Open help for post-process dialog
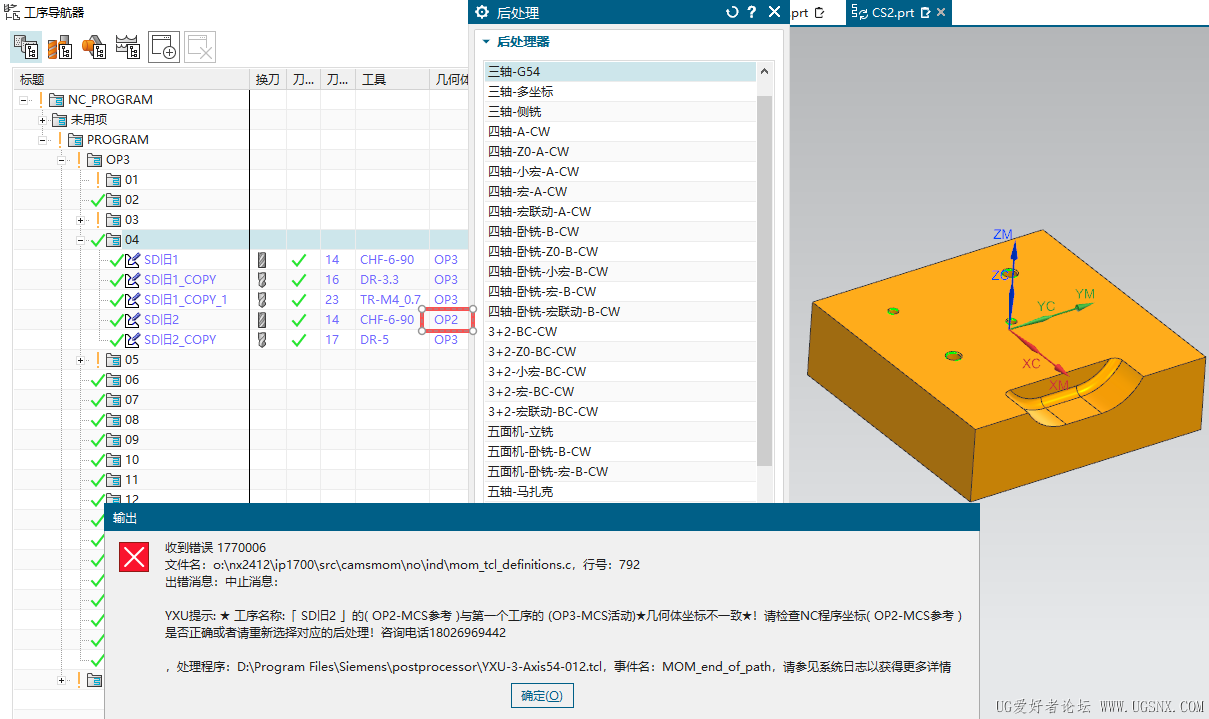The image size is (1209, 719). pos(752,12)
